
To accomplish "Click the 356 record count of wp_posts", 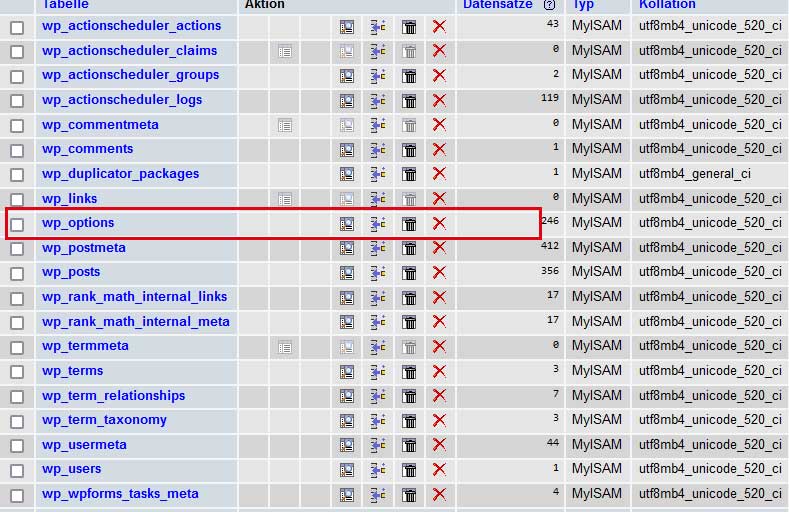I will click(x=550, y=271).
